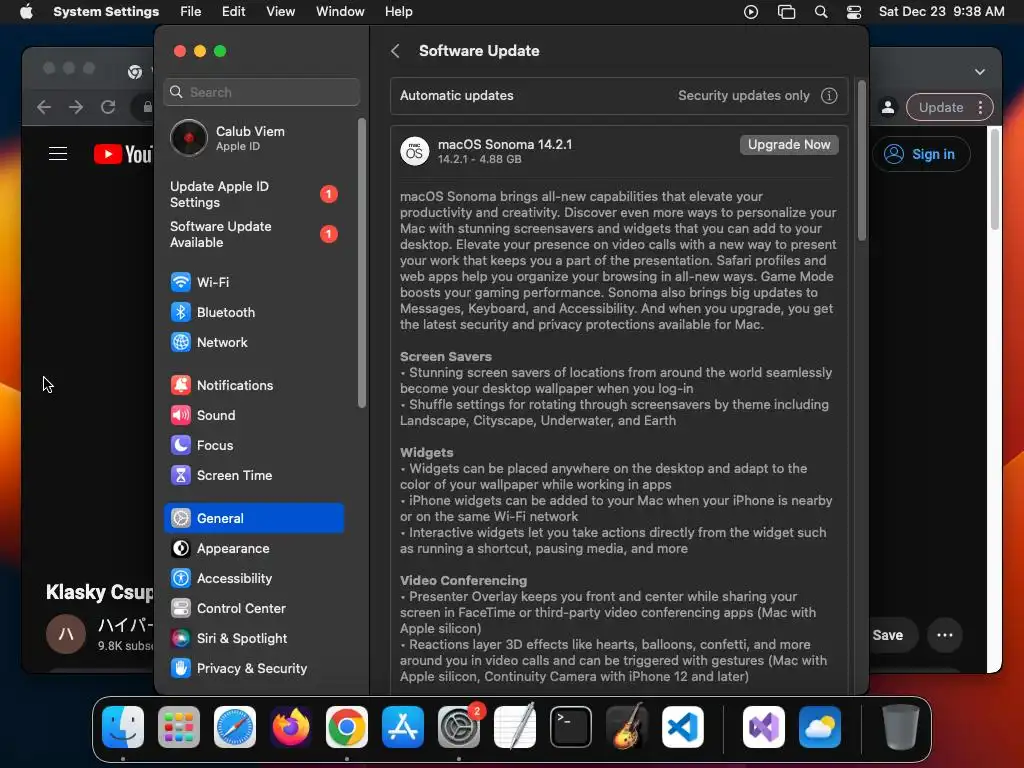The image size is (1024, 768).
Task: Open Chrome three-dot menu
Action: click(x=980, y=107)
